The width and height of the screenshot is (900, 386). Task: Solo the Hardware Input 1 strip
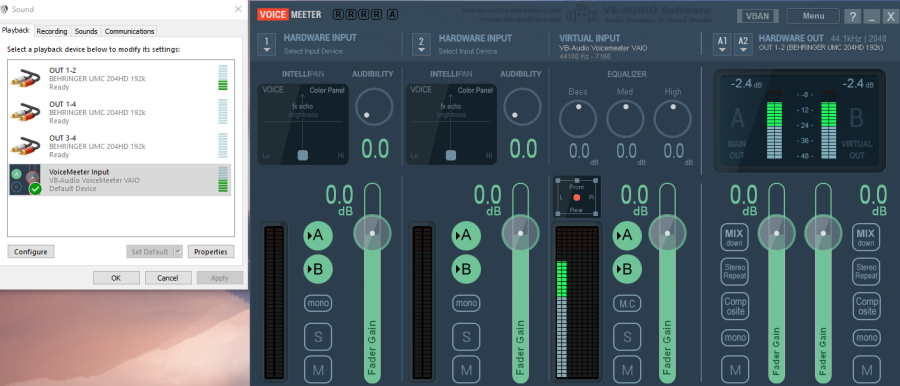pyautogui.click(x=318, y=337)
